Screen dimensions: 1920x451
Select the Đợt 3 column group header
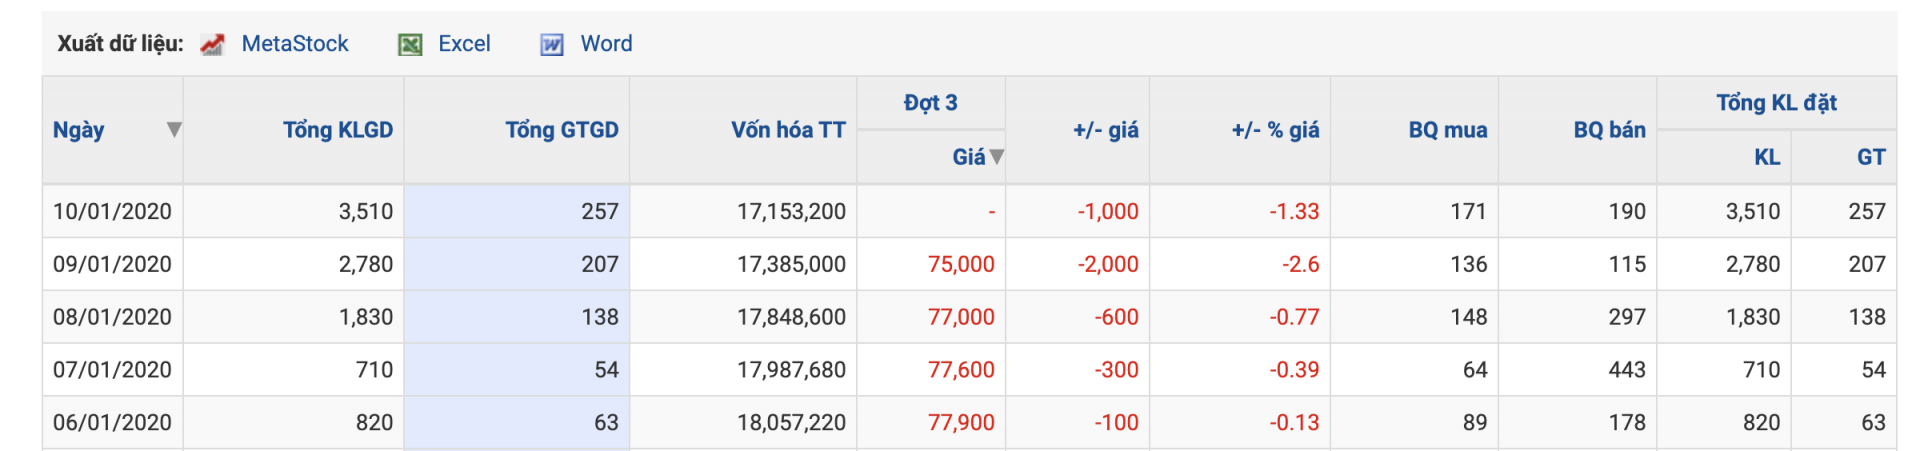coord(931,103)
